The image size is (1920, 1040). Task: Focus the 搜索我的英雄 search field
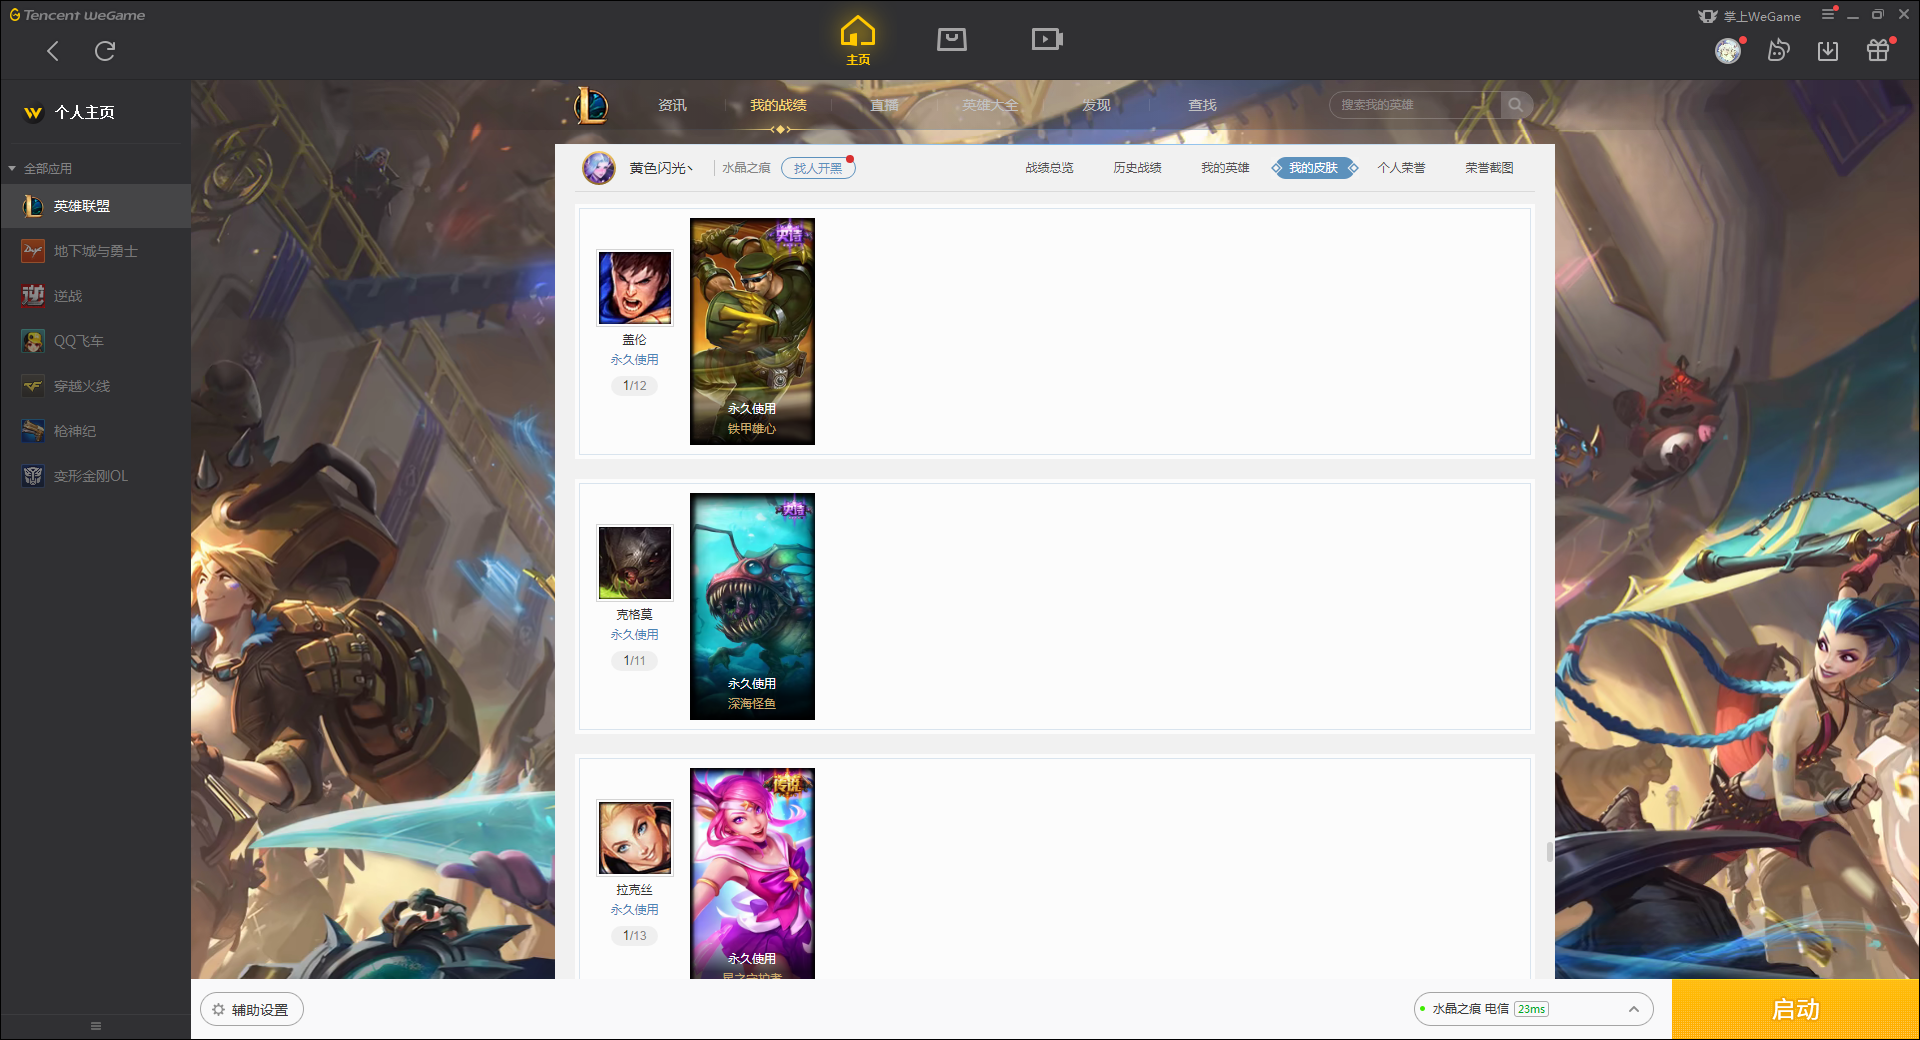tap(1415, 105)
